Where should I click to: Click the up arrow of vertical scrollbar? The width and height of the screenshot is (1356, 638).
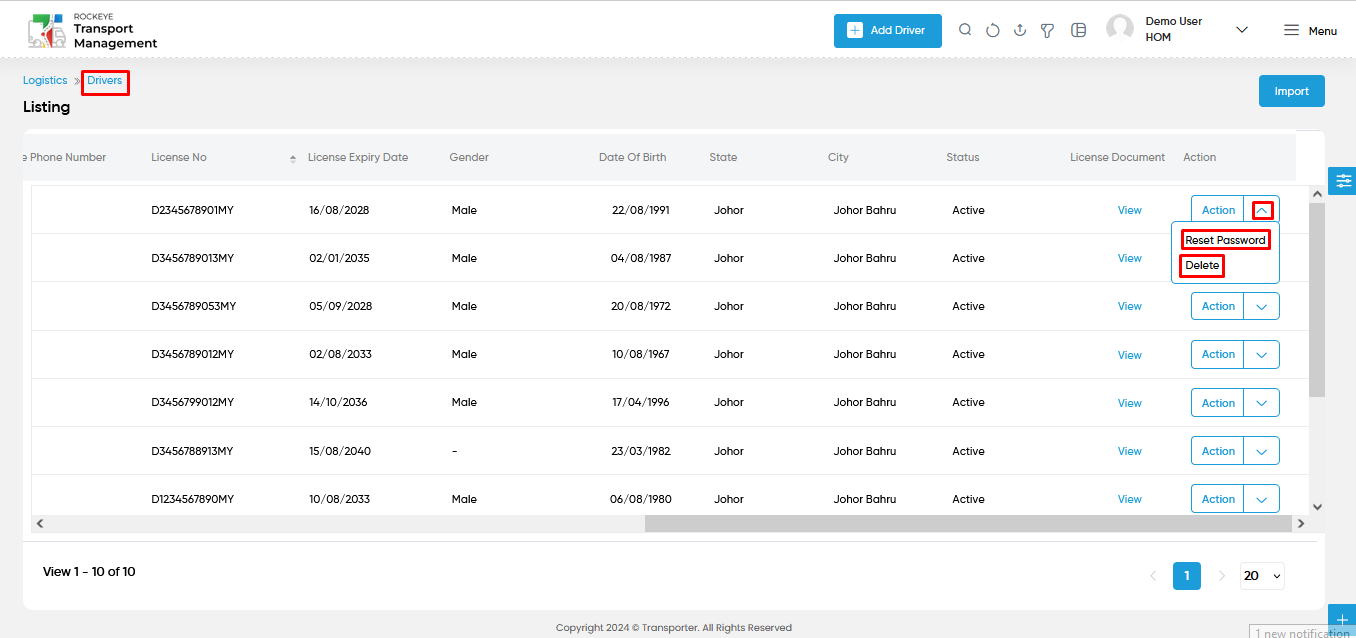(1317, 193)
